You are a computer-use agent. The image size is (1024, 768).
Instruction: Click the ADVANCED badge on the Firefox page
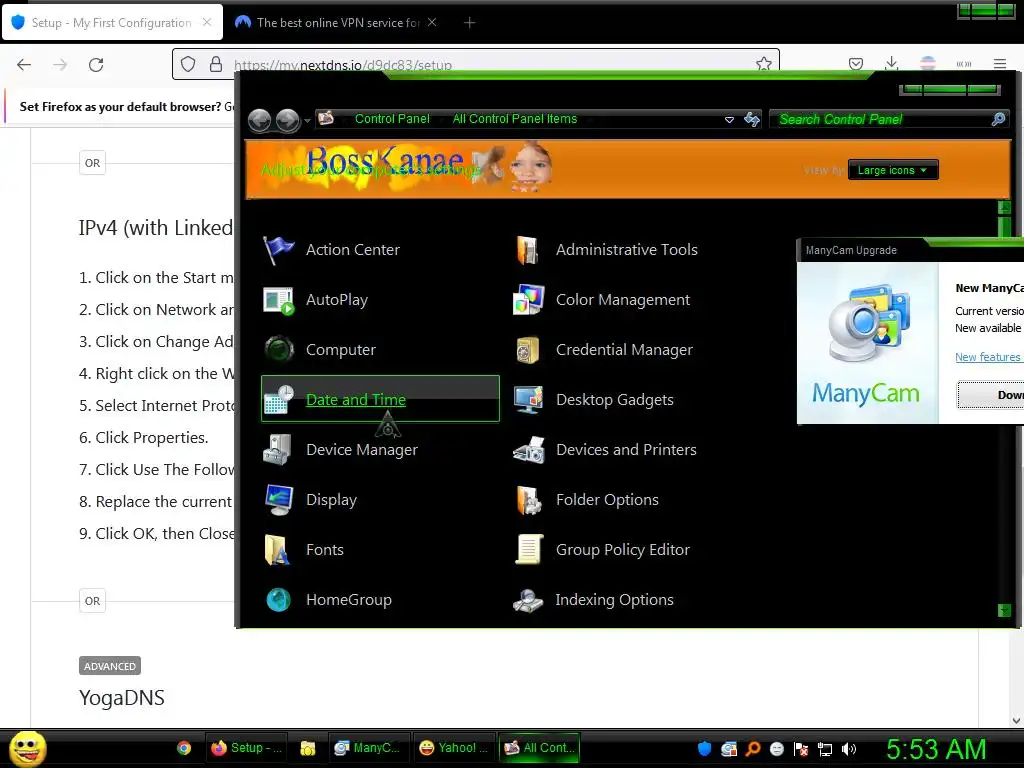click(x=110, y=666)
